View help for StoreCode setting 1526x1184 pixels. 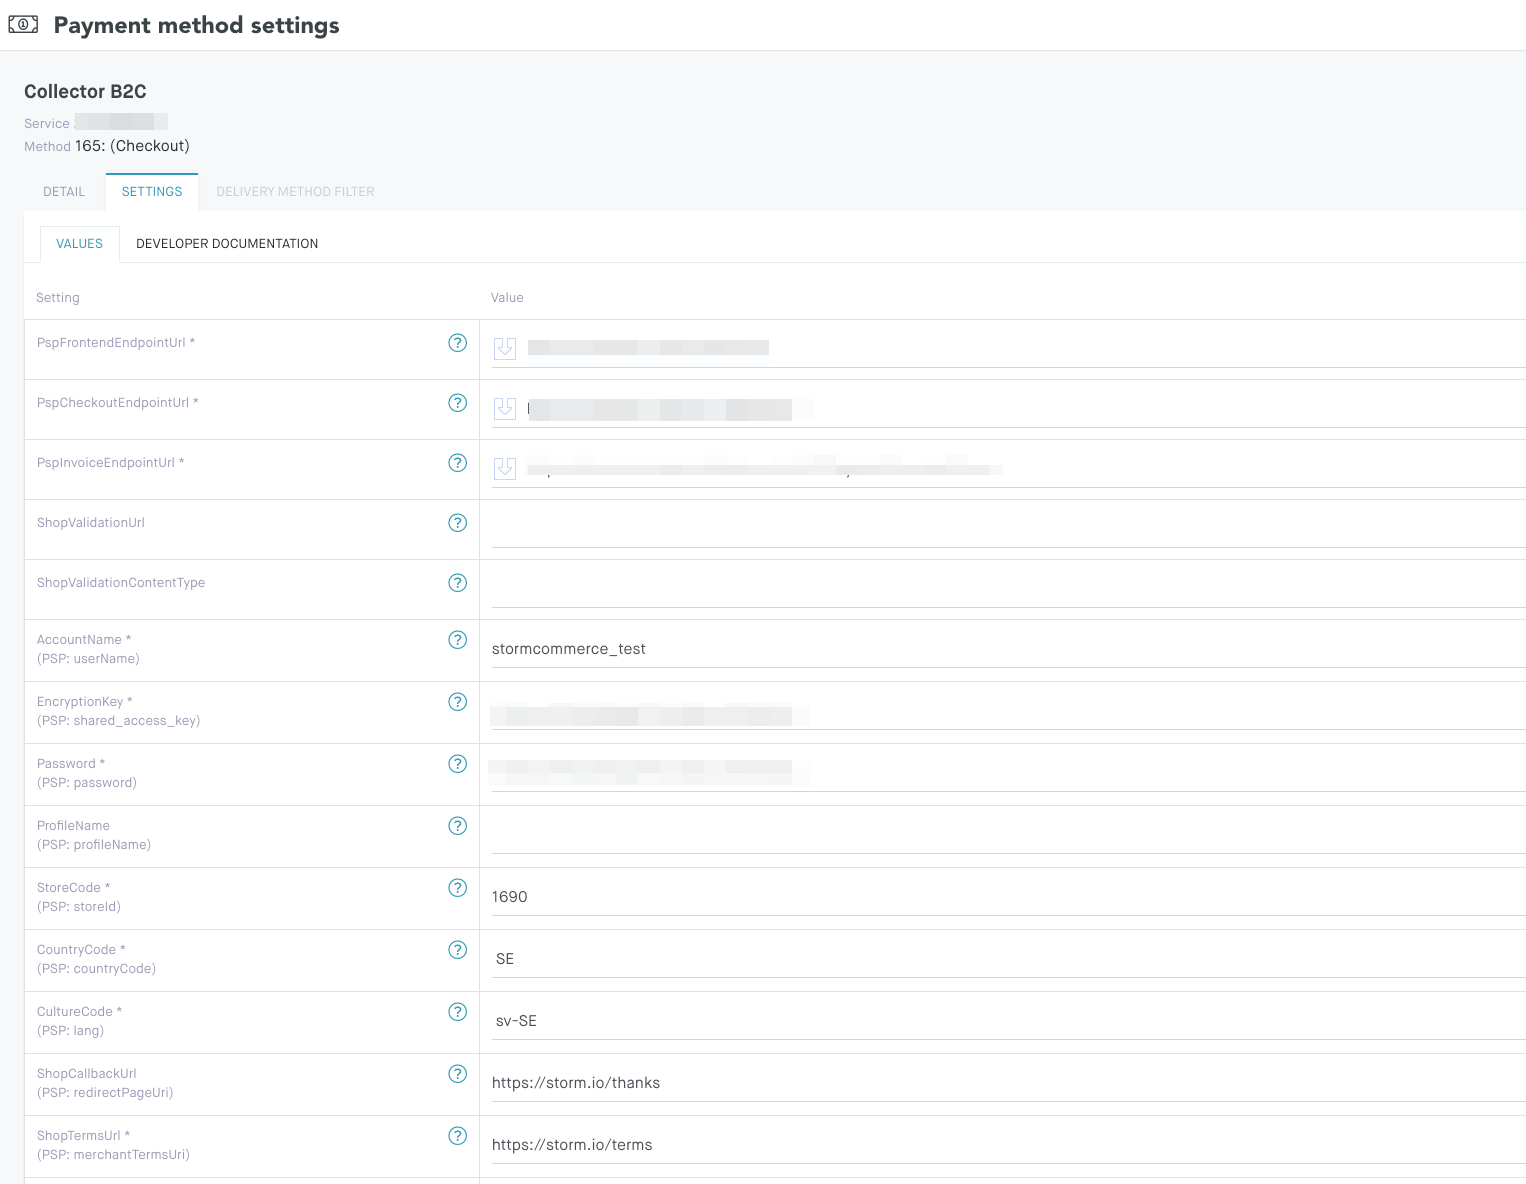[457, 888]
